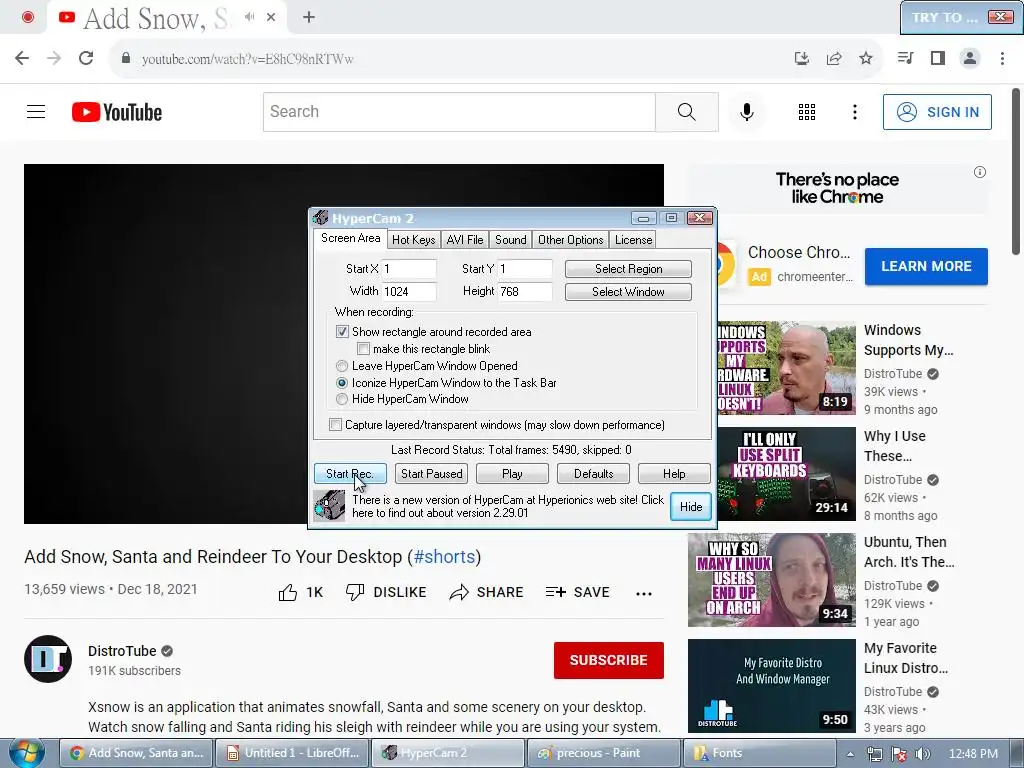Open the Other Options tab
Image resolution: width=1024 pixels, height=768 pixels.
(x=570, y=240)
